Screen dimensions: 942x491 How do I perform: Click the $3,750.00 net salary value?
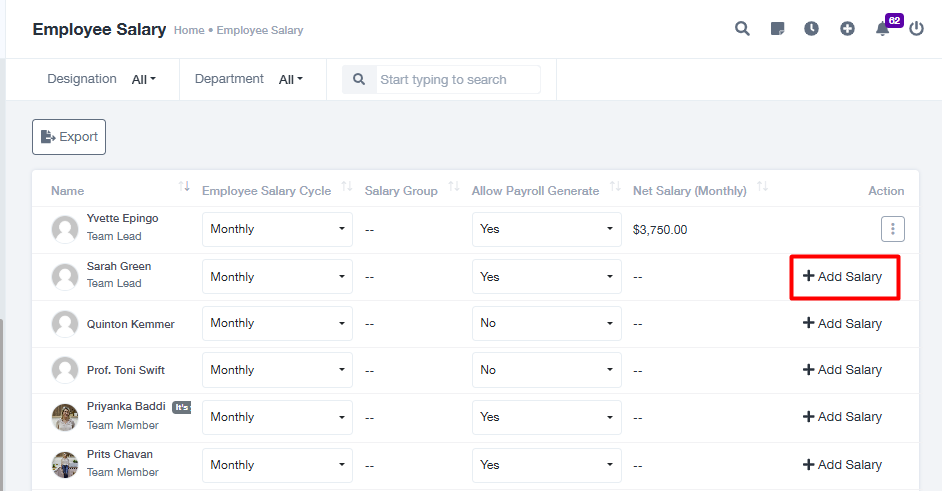coord(660,230)
